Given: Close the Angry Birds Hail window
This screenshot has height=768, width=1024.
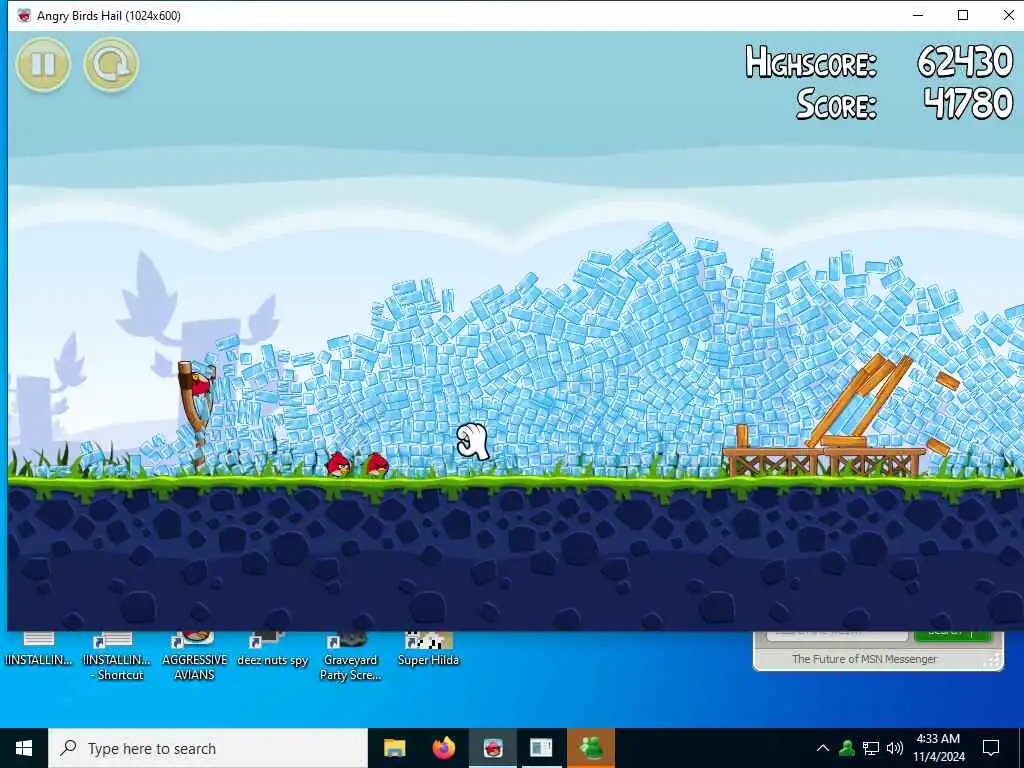Looking at the screenshot, I should 1008,15.
